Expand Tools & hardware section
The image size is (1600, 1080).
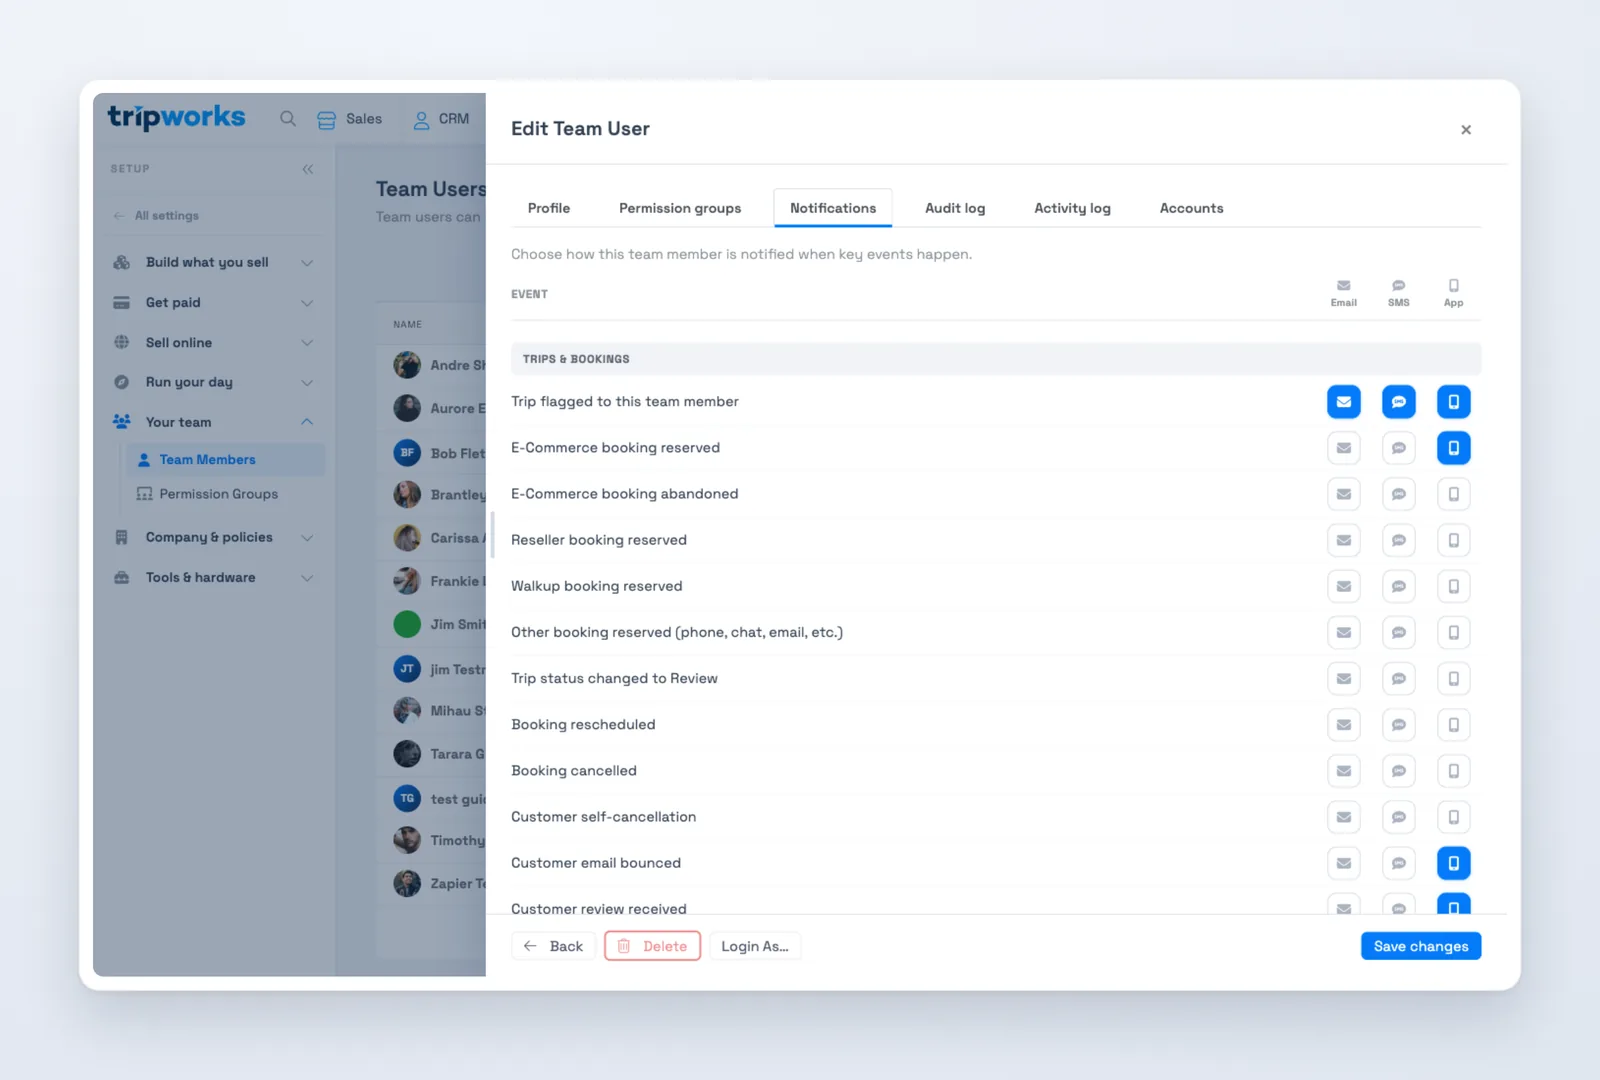(x=307, y=578)
